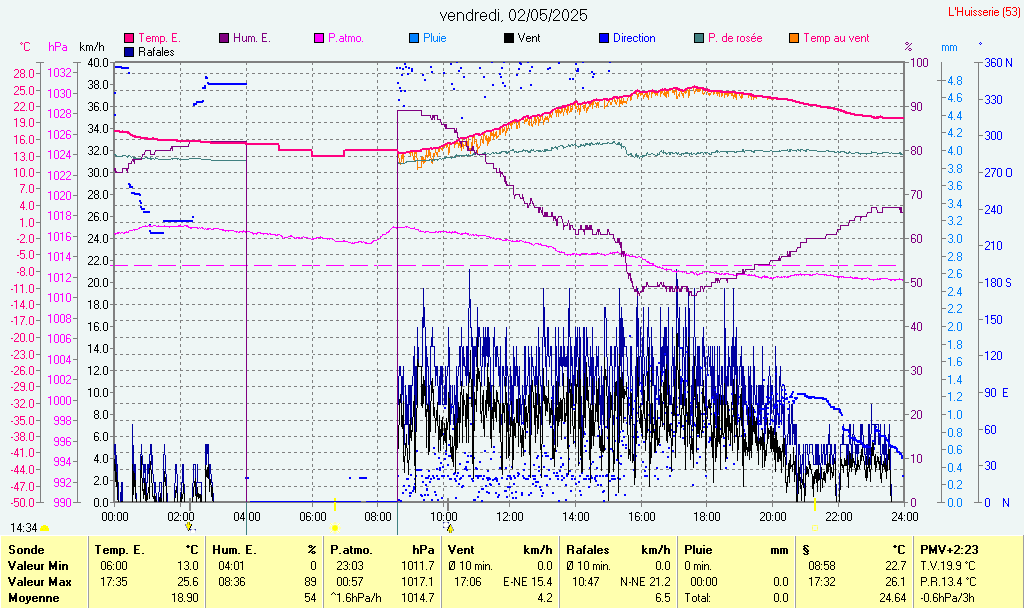Click the hPa axis unit label

click(x=57, y=47)
